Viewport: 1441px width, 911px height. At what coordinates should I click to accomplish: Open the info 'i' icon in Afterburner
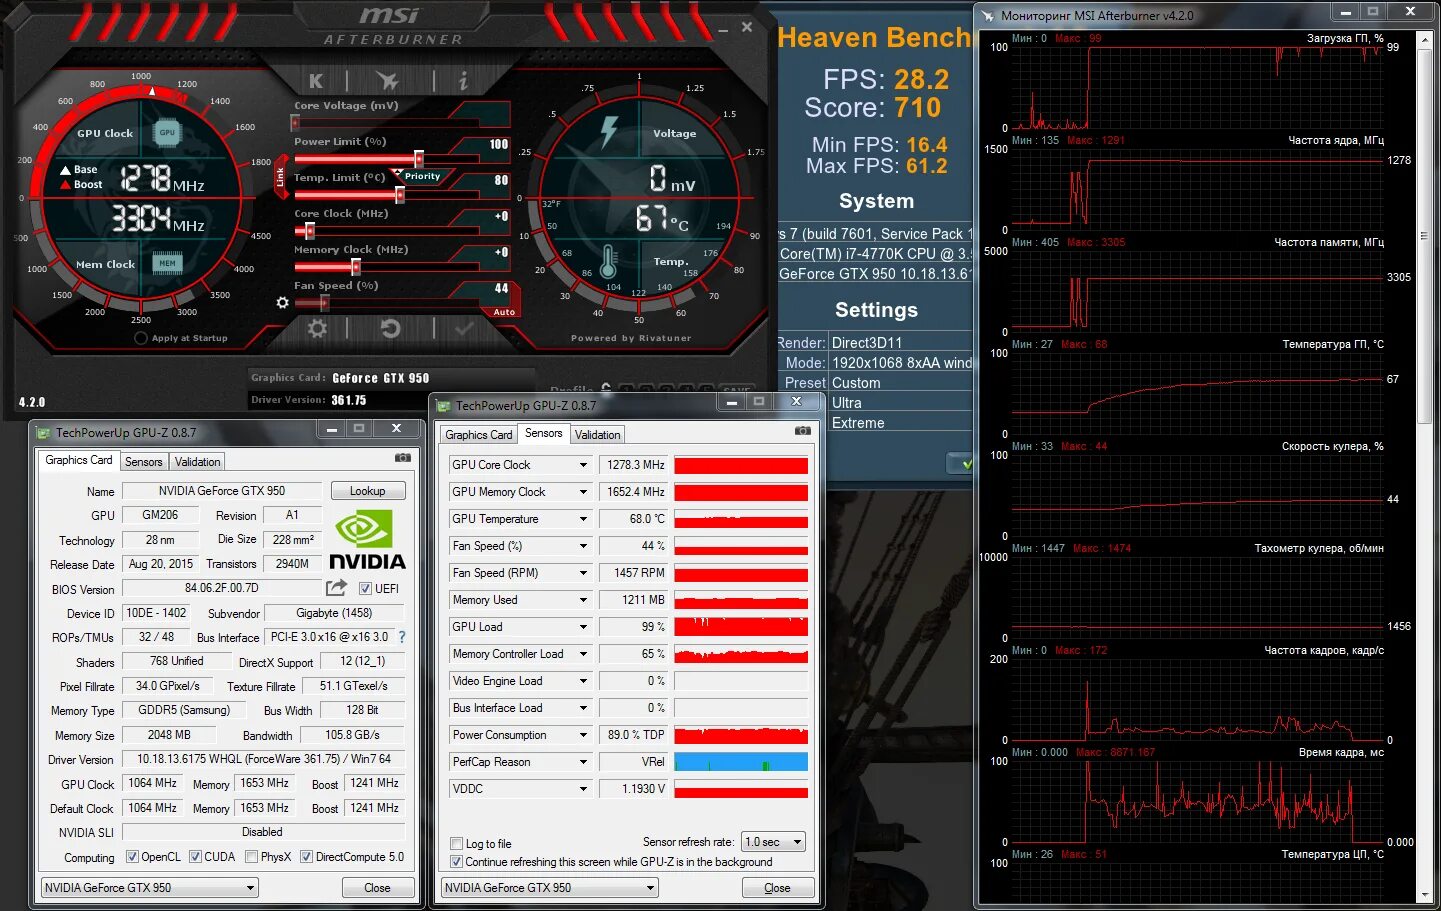462,81
